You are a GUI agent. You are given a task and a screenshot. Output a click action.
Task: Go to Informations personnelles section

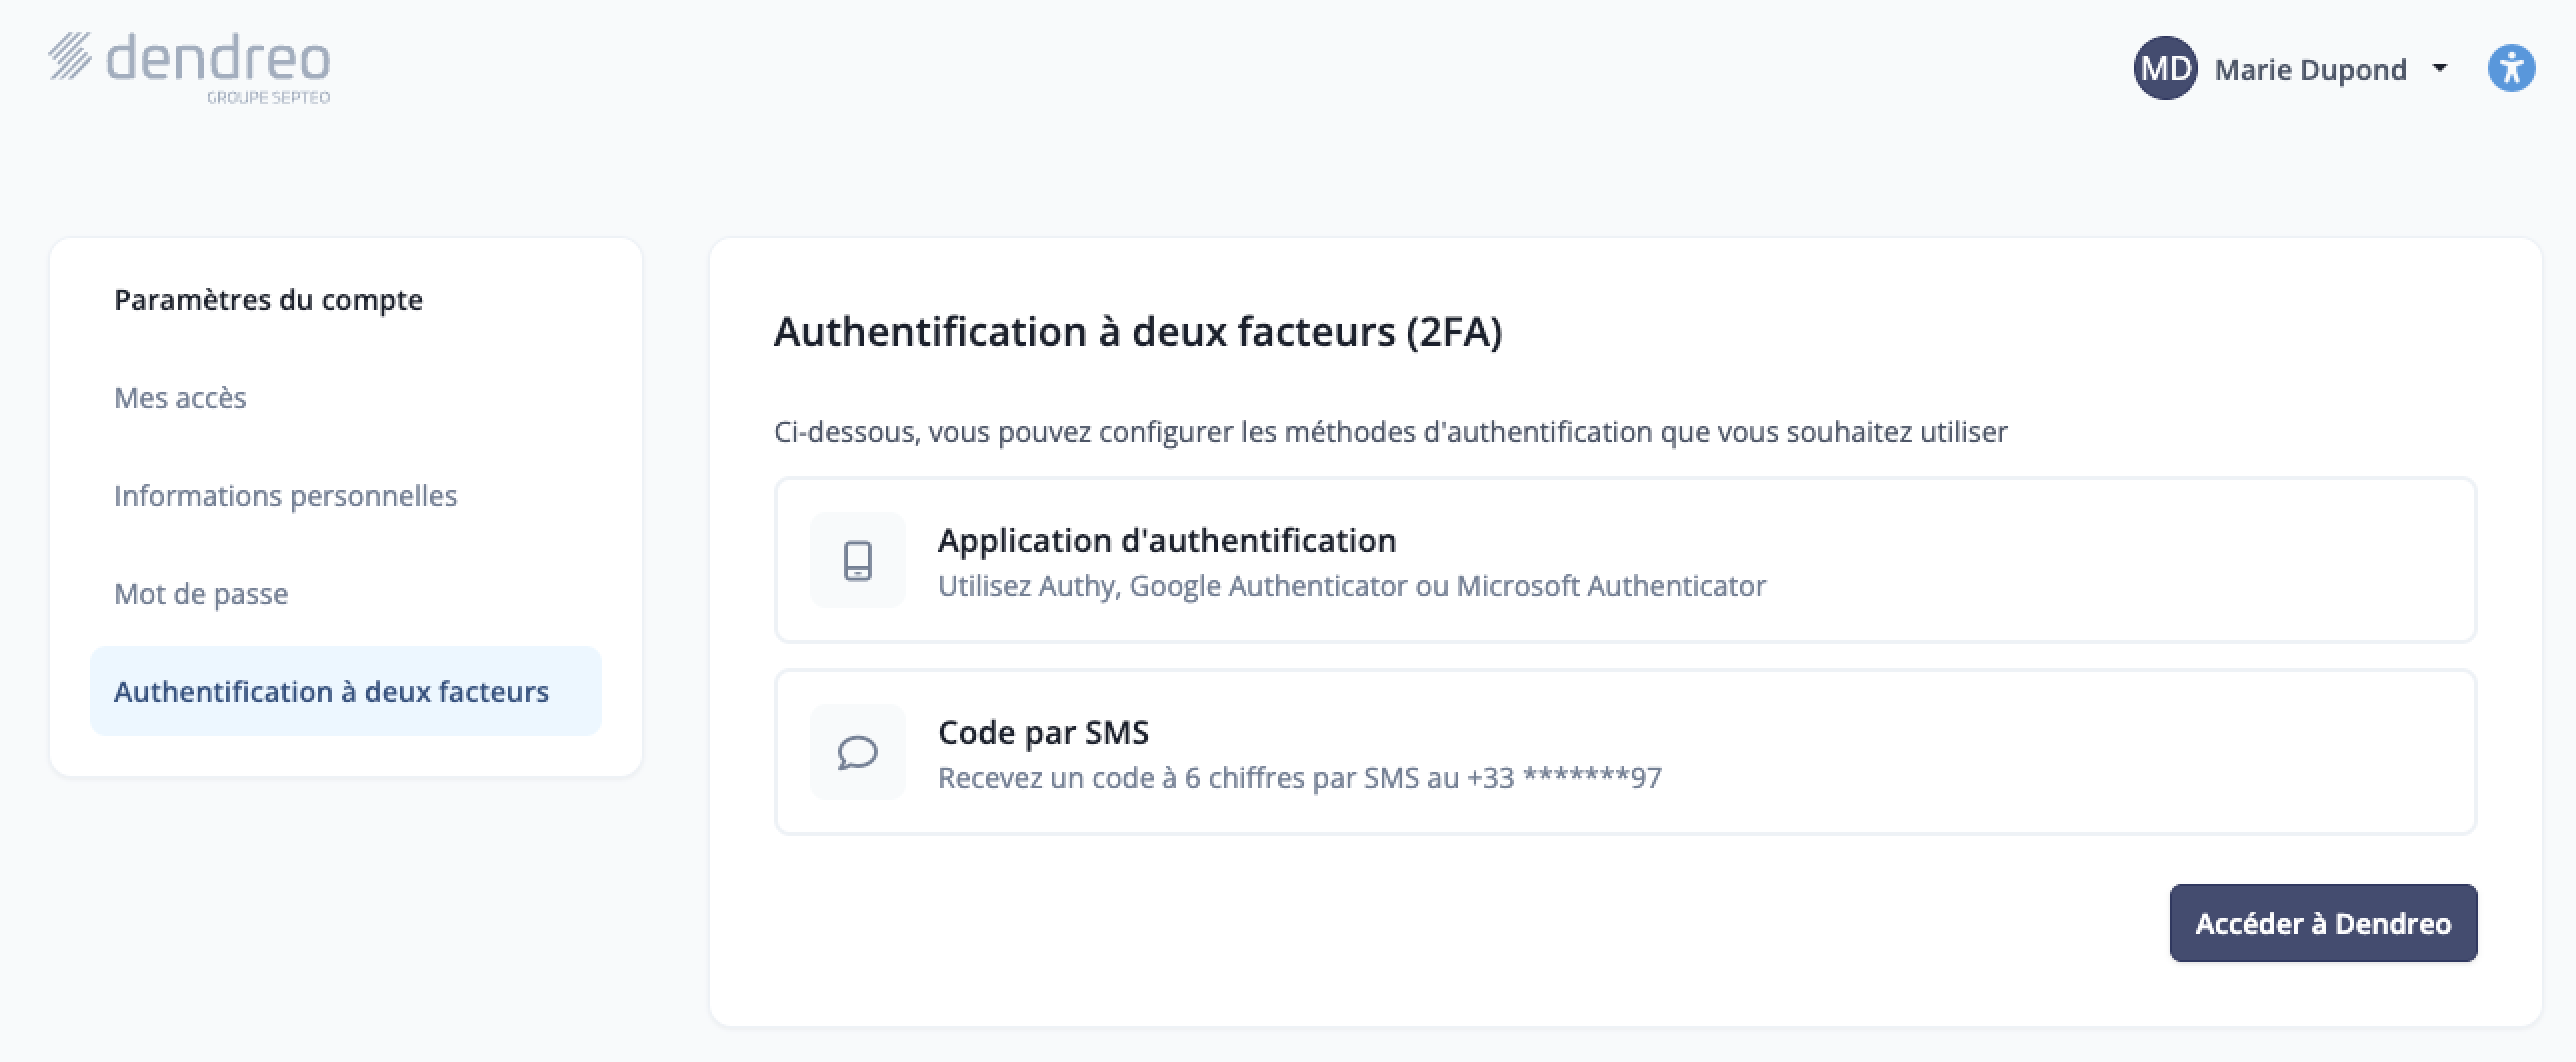(x=285, y=496)
